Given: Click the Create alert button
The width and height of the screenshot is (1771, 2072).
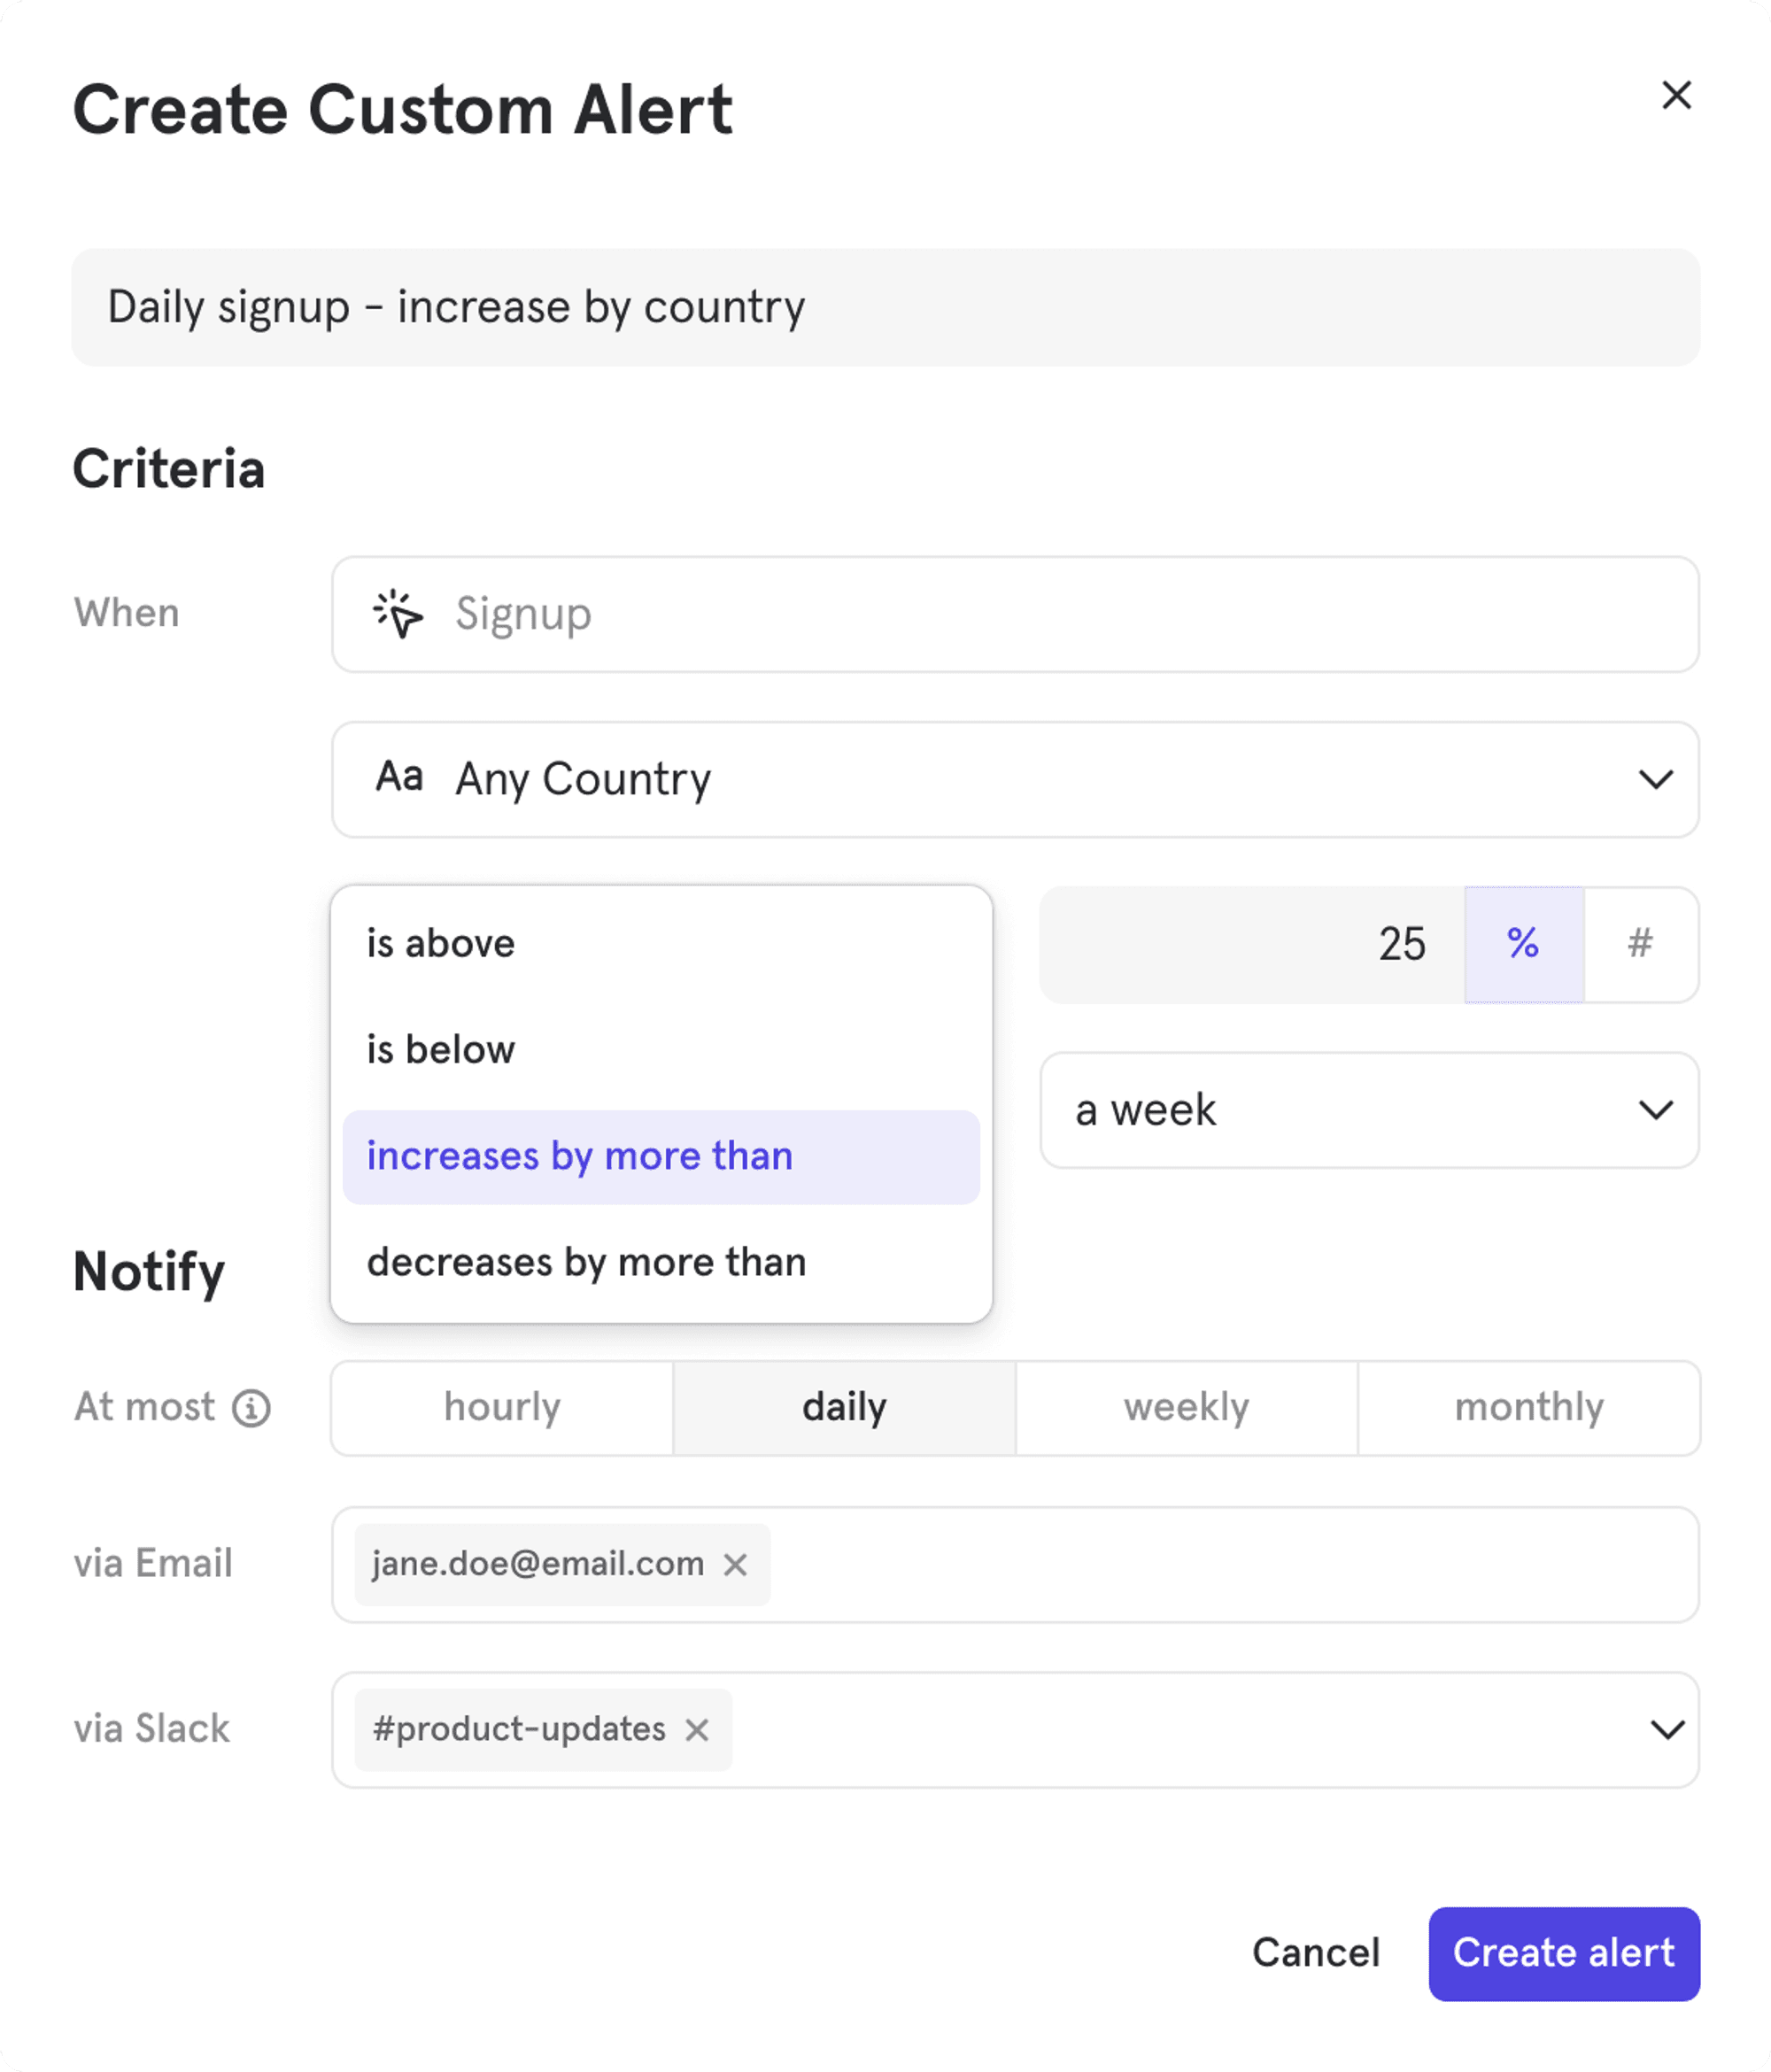Looking at the screenshot, I should click(x=1563, y=1953).
